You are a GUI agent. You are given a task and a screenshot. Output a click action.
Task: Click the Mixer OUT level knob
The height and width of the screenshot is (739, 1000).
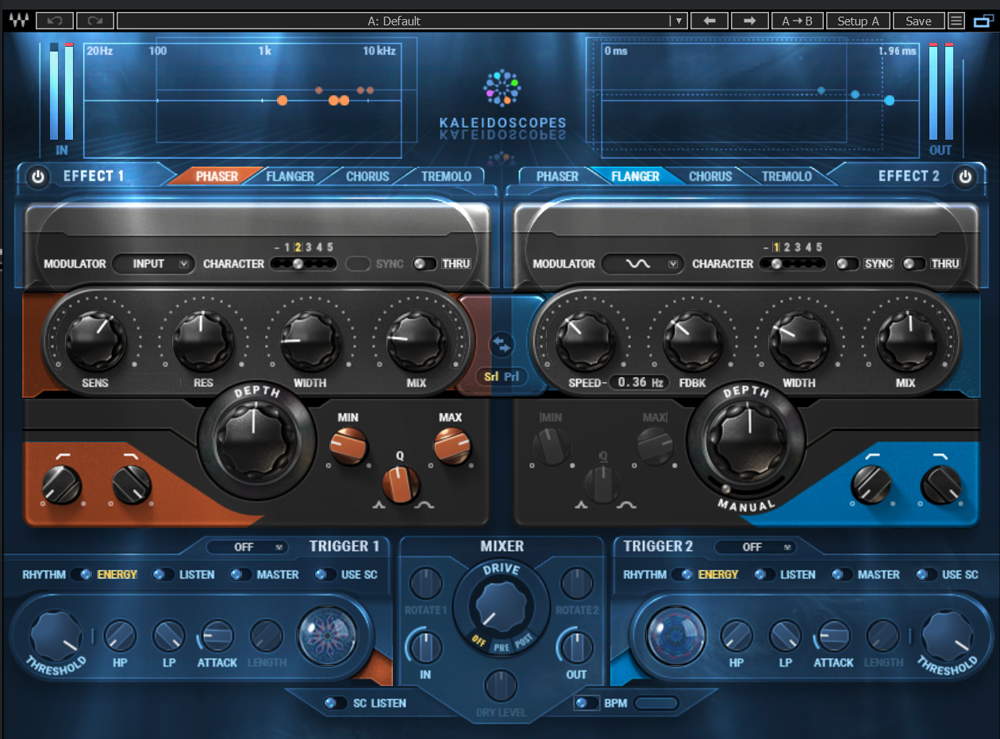click(x=576, y=647)
